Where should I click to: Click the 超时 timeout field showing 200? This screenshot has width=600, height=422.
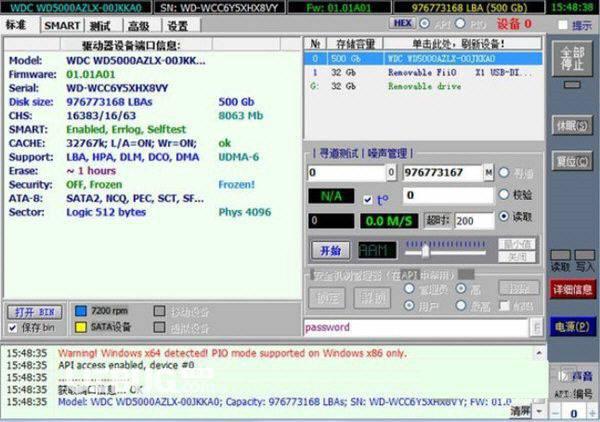[x=474, y=220]
